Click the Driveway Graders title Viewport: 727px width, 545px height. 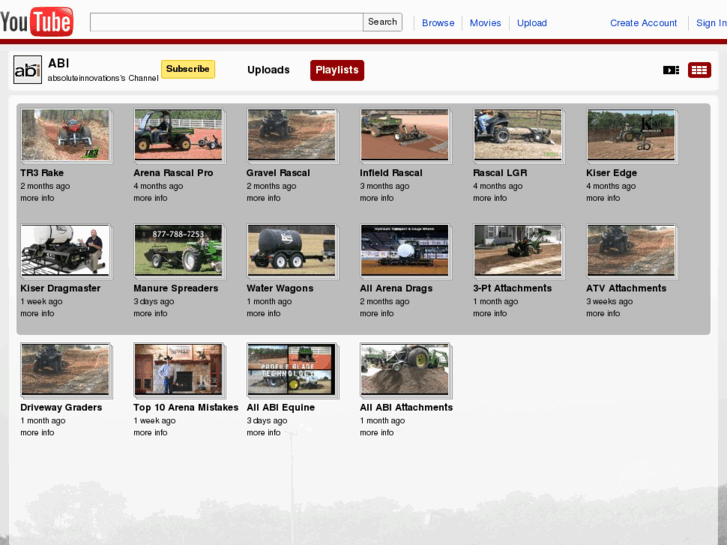(x=61, y=408)
